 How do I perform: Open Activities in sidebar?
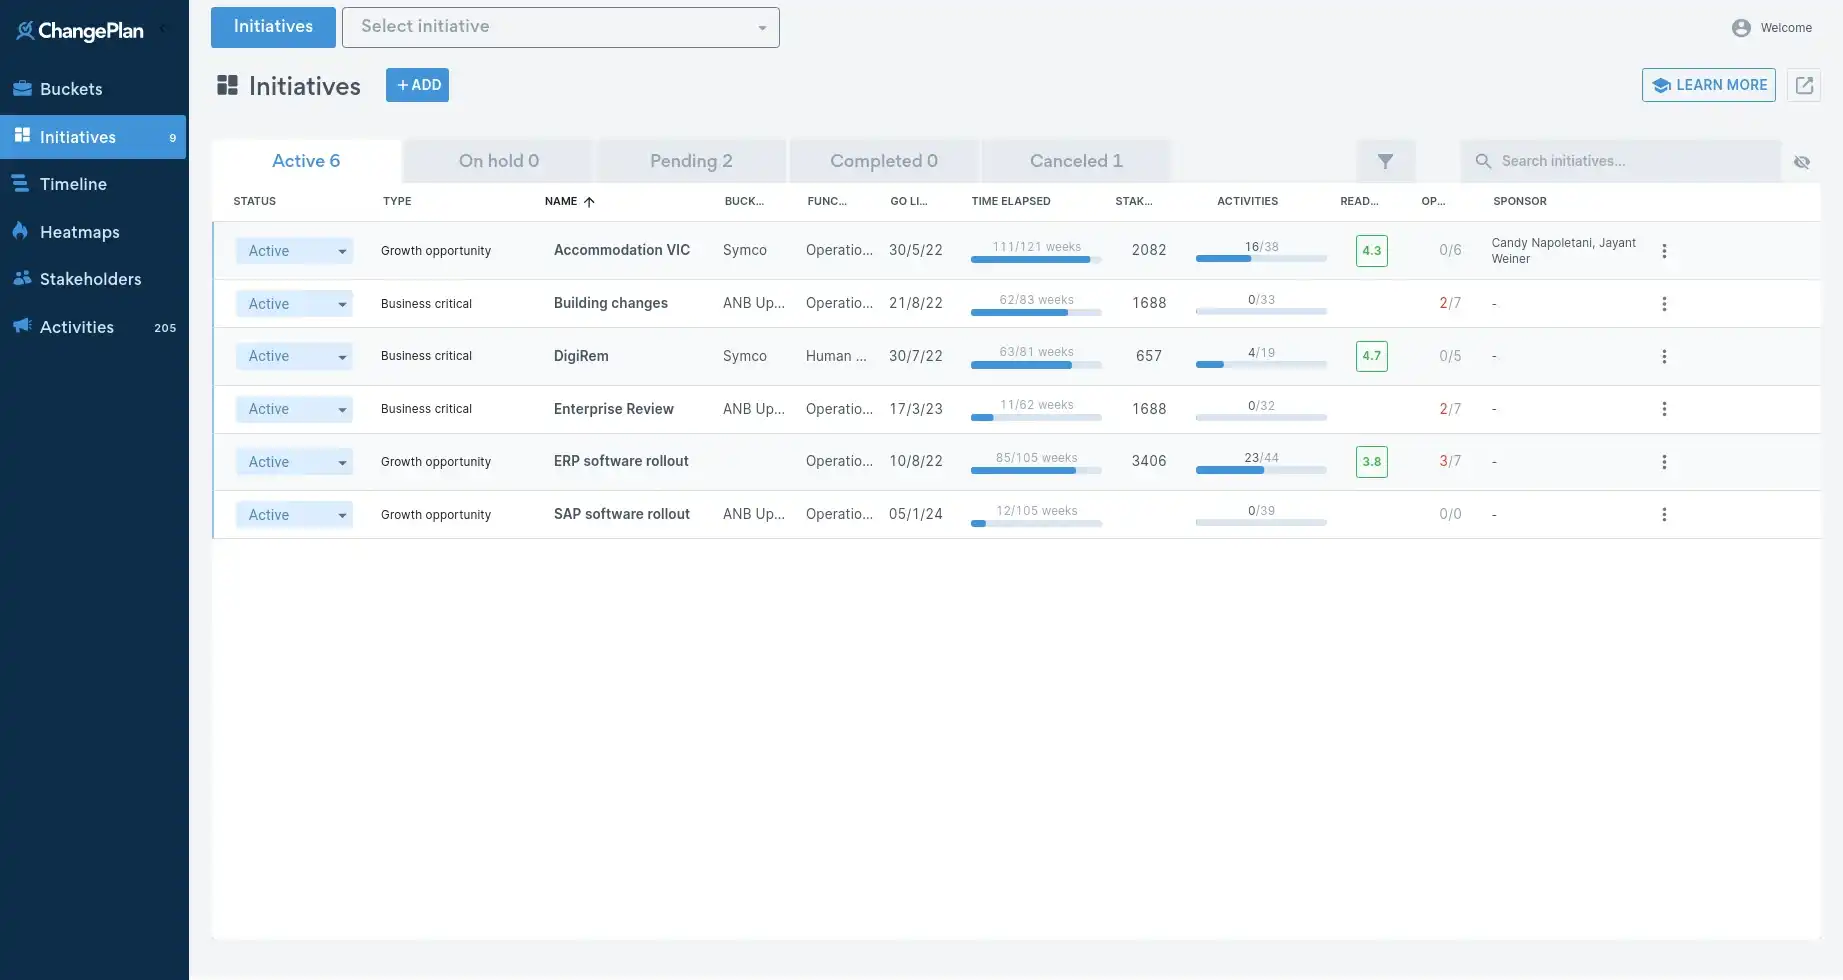[x=77, y=327]
